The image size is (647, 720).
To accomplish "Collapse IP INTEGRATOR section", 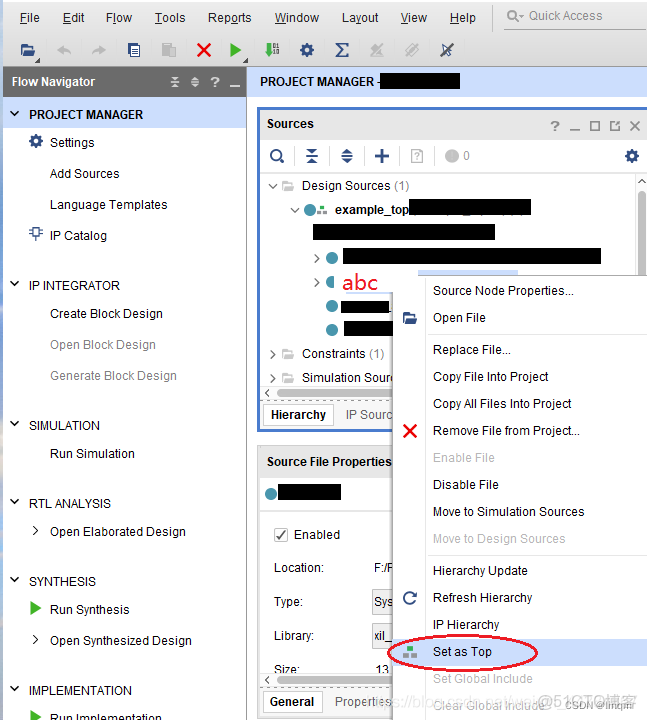I will [x=15, y=284].
